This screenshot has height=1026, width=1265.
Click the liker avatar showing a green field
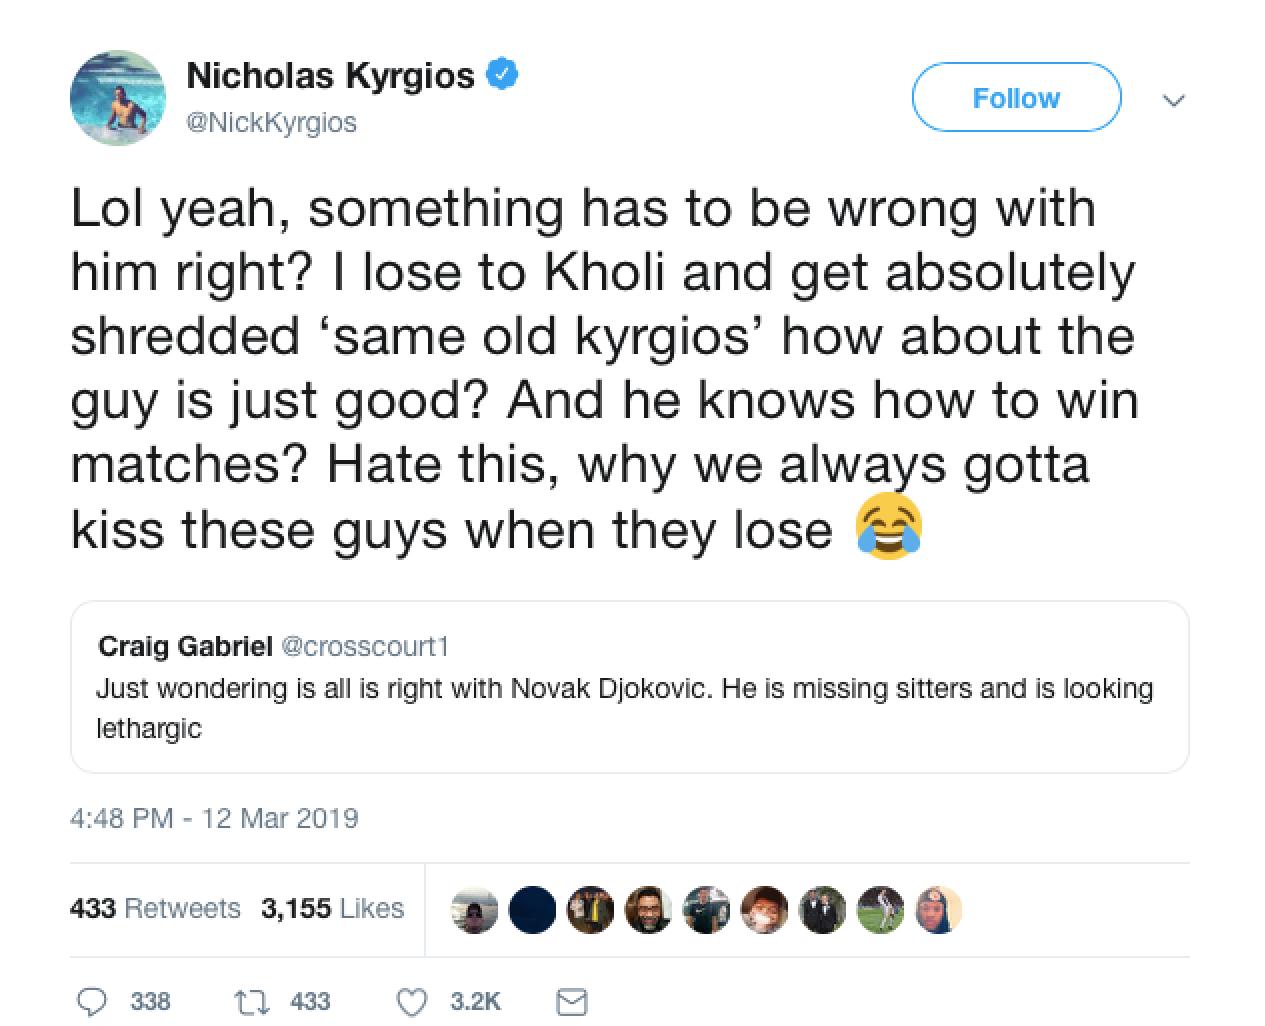880,909
